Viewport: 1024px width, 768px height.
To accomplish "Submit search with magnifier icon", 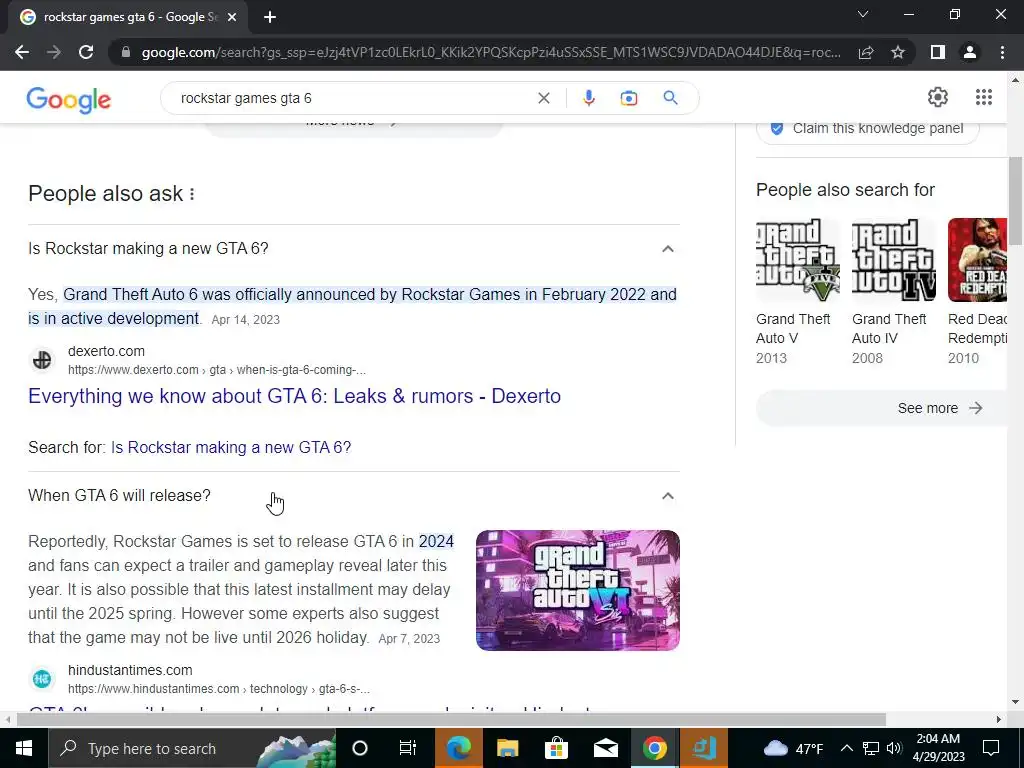I will tap(670, 98).
